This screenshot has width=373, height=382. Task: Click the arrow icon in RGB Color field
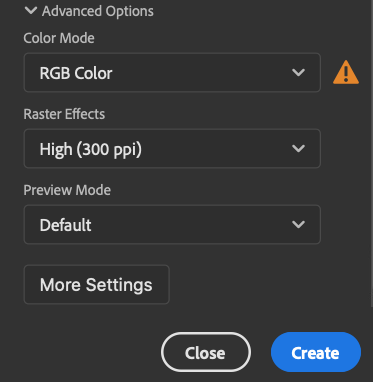pos(298,72)
